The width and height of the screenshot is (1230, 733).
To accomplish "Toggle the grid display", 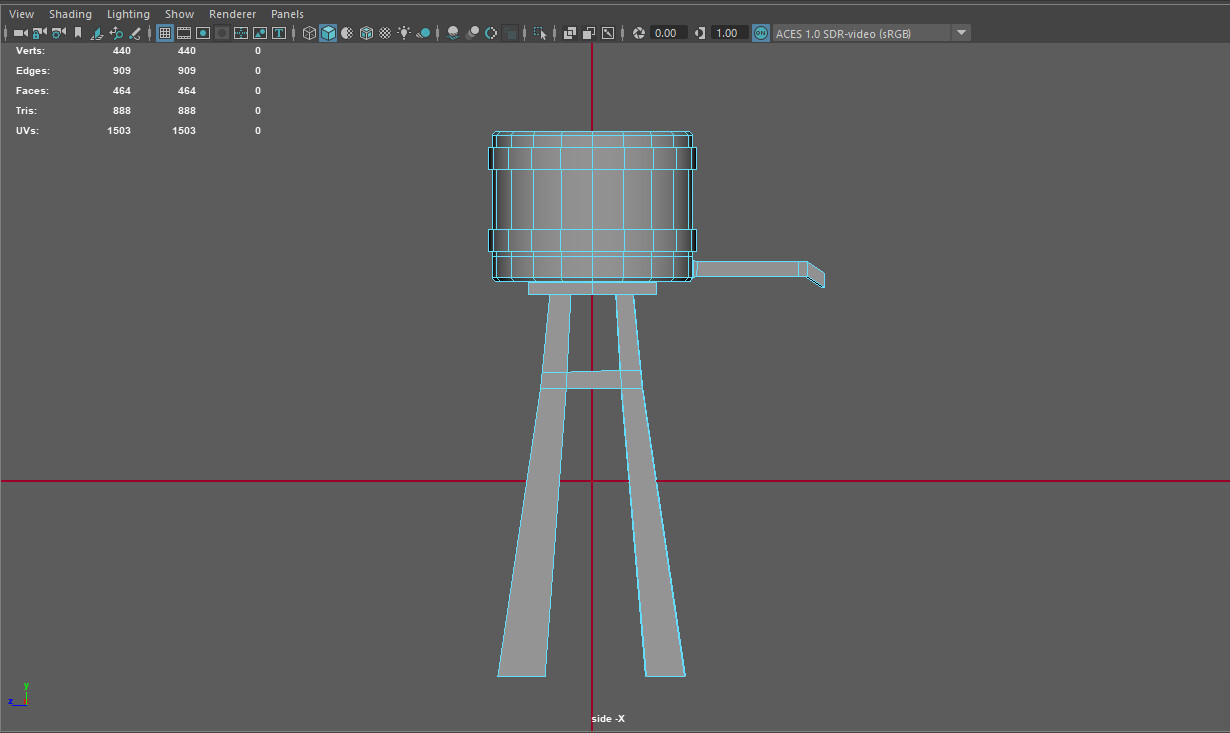I will tap(165, 33).
